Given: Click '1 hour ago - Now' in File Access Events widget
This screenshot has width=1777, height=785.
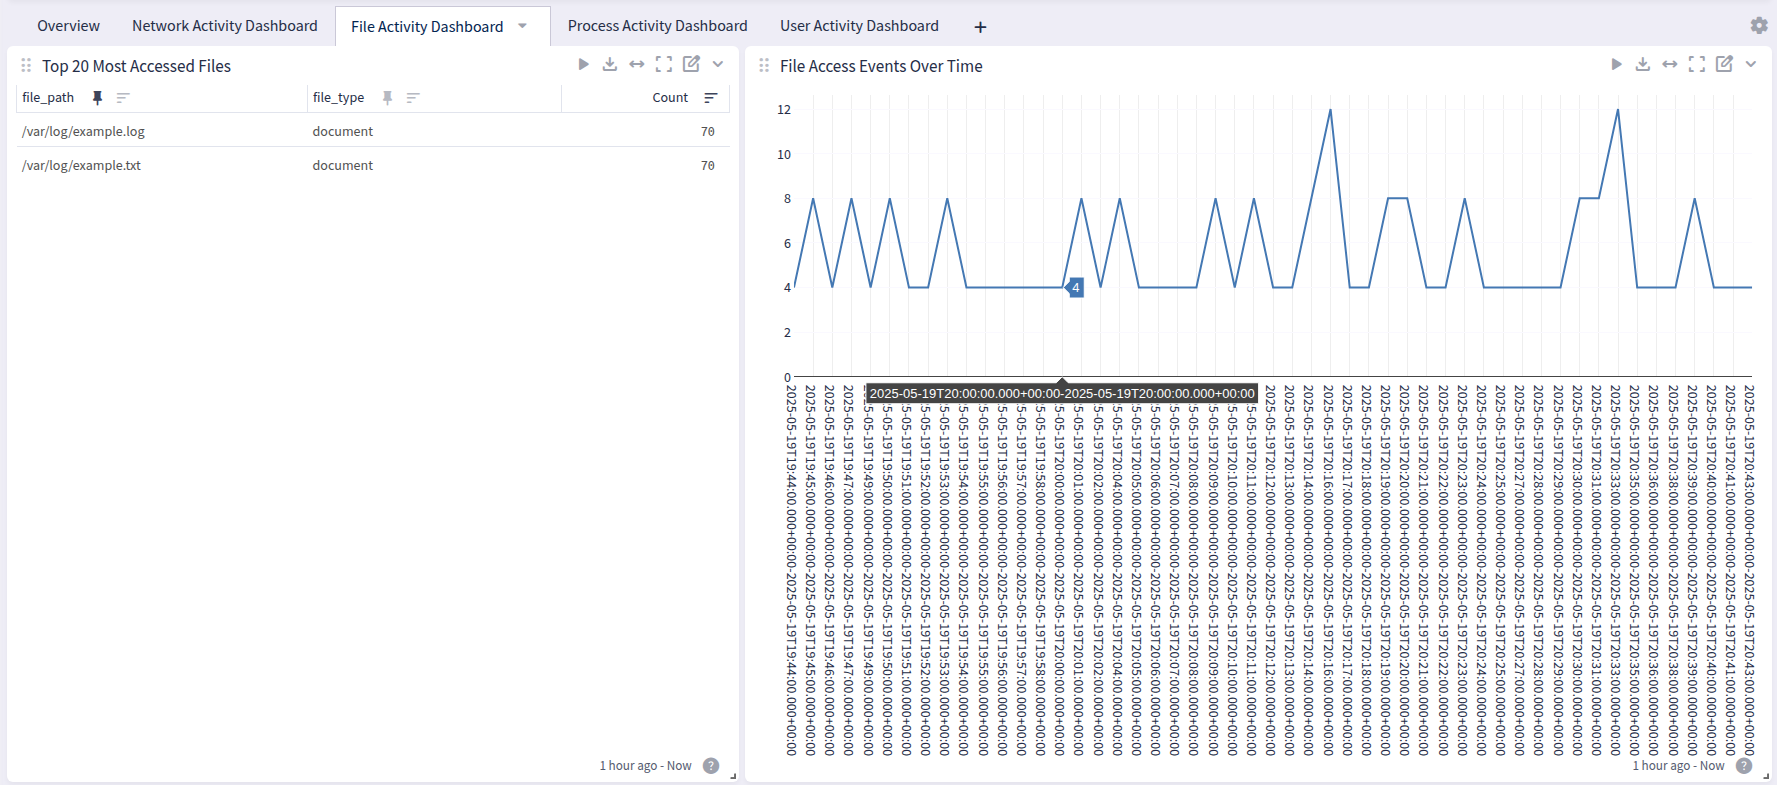Looking at the screenshot, I should (x=1678, y=766).
